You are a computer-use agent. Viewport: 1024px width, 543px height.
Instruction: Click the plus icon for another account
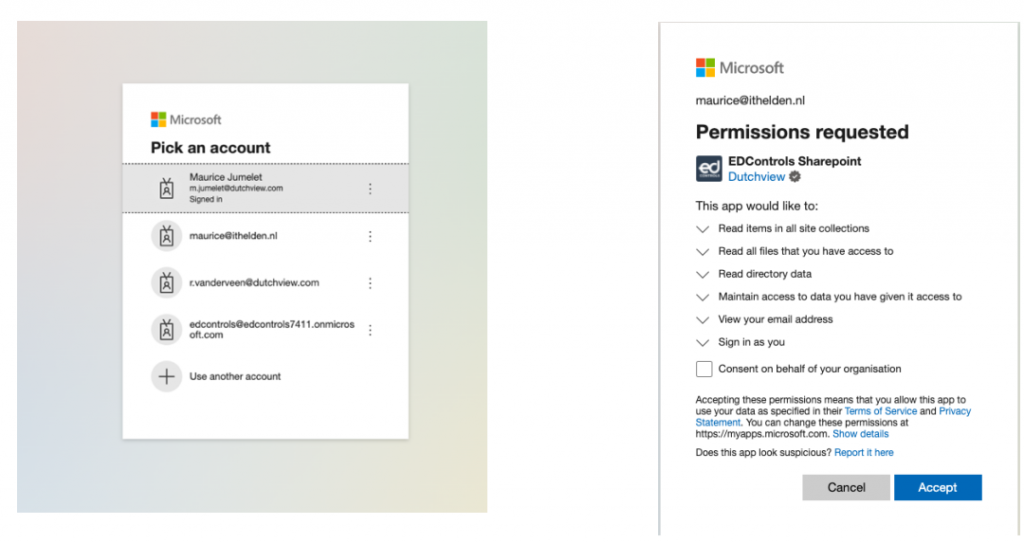coord(166,377)
